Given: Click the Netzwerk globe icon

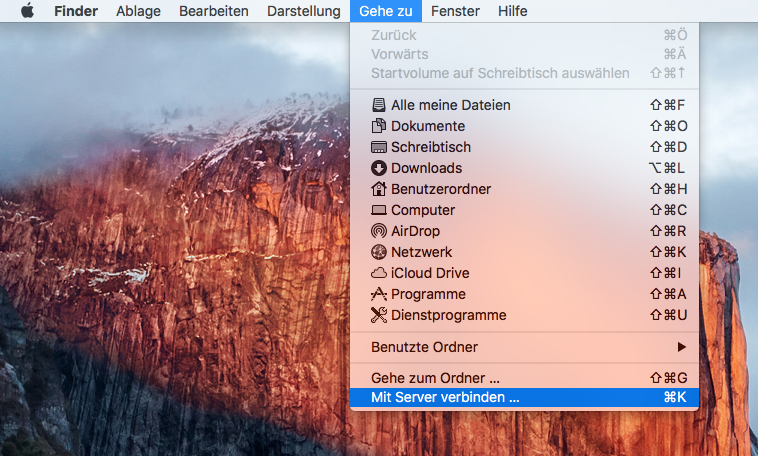Looking at the screenshot, I should (x=378, y=252).
